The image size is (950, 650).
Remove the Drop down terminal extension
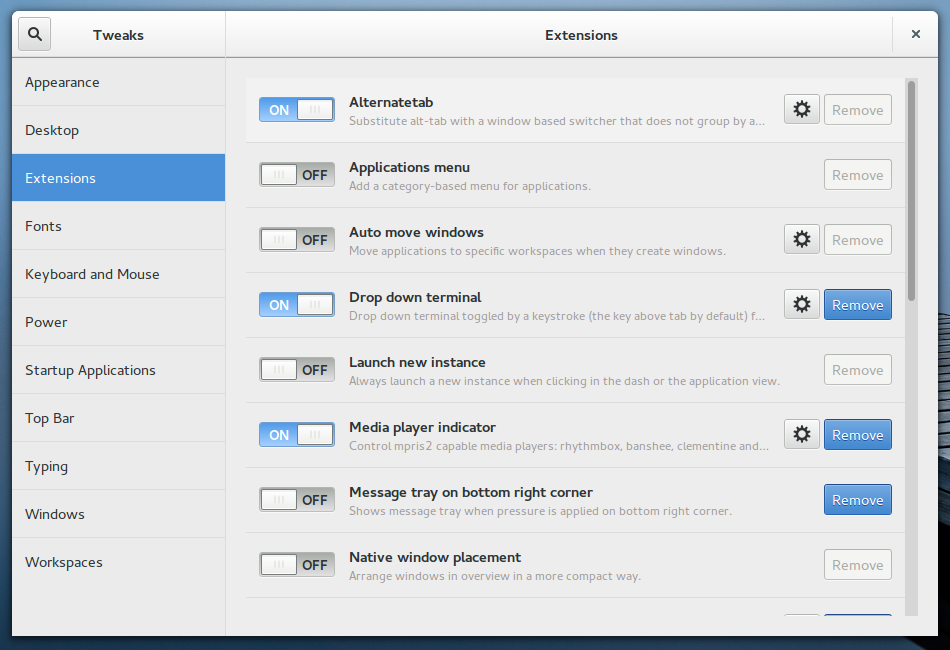(857, 305)
